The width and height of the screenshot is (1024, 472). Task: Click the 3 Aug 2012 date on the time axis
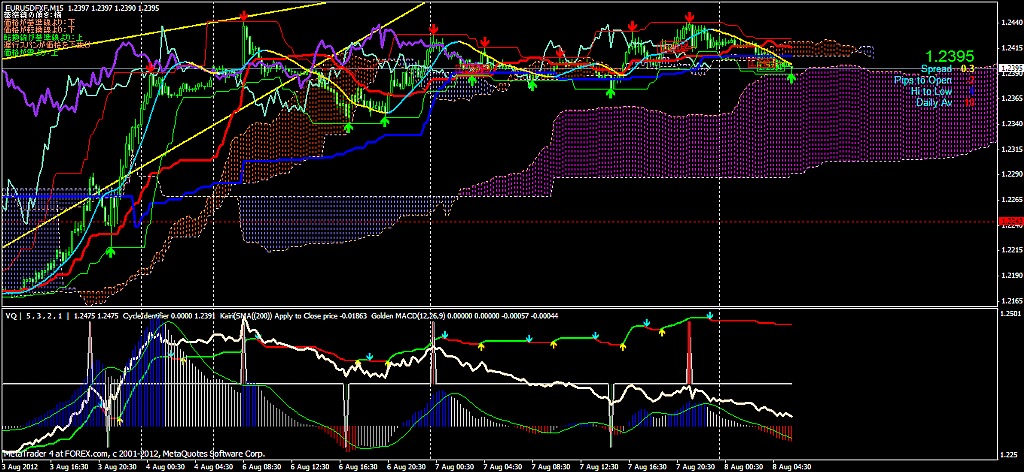[x=22, y=466]
